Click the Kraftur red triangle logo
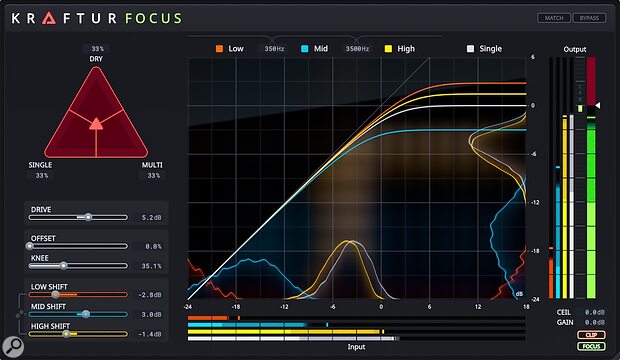 [x=49, y=18]
